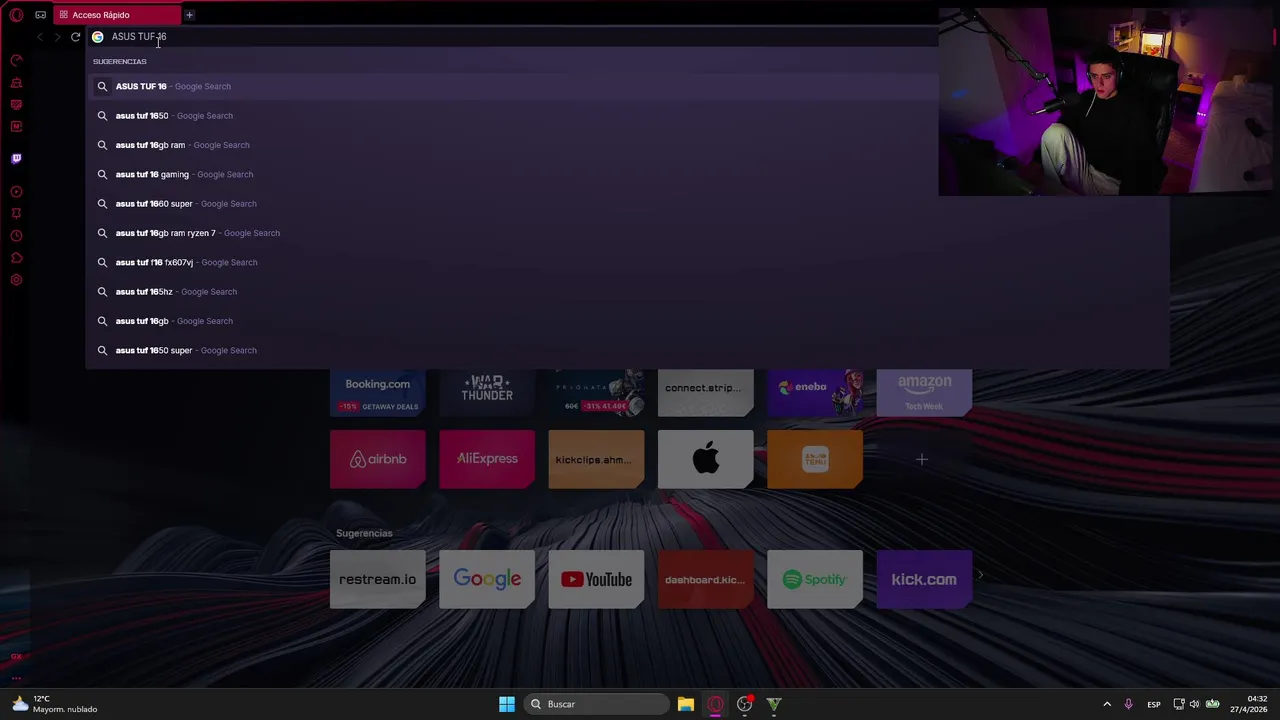Select the Acceso Rápido tab
The image size is (1280, 720).
pyautogui.click(x=117, y=15)
